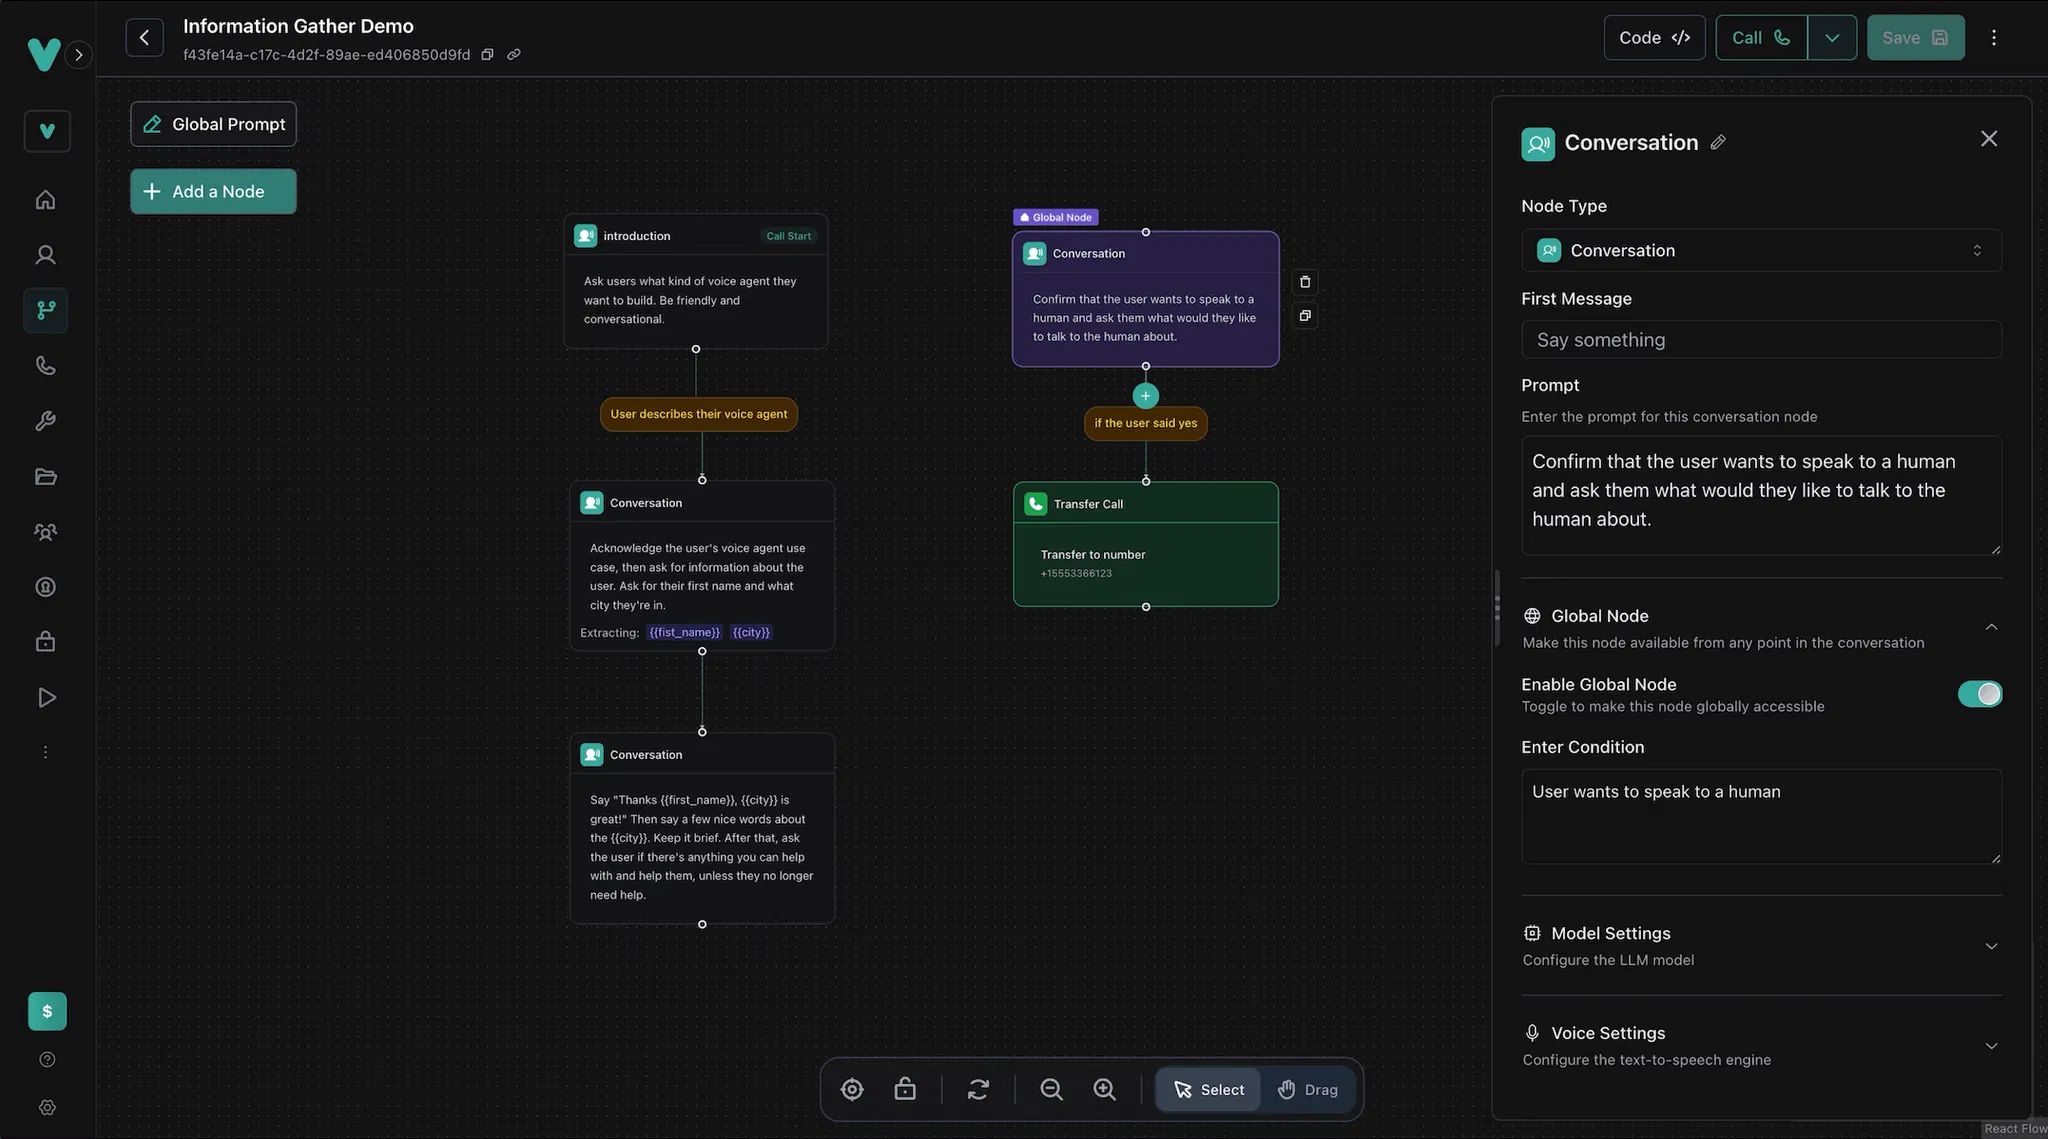The height and width of the screenshot is (1139, 2048).
Task: Open the settings gear icon in sidebar
Action: coord(47,1107)
